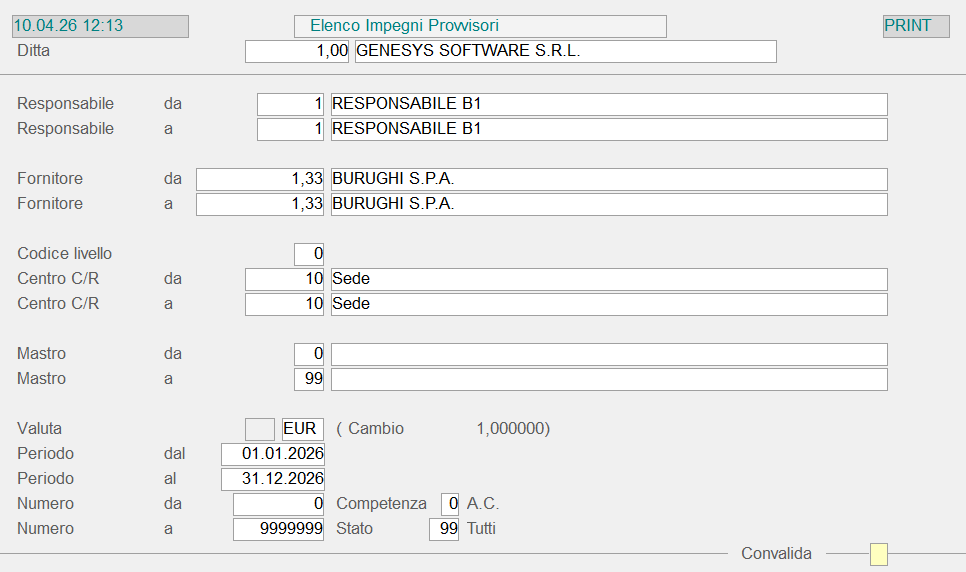This screenshot has height=572, width=966.
Task: Click the empty gray Valuta box
Action: pos(260,429)
